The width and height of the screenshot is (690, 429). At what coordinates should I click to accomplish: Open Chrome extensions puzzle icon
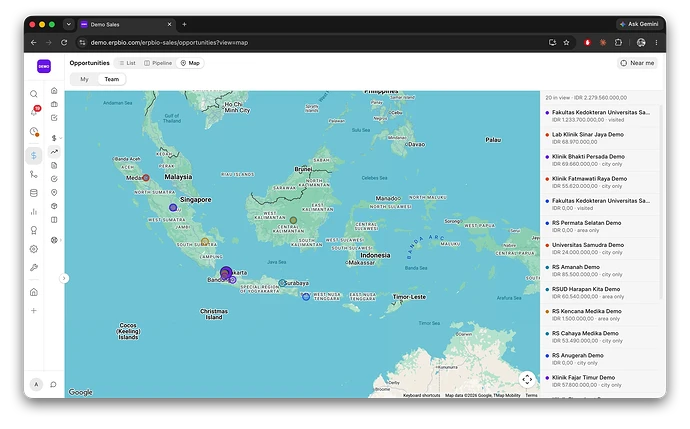618,43
